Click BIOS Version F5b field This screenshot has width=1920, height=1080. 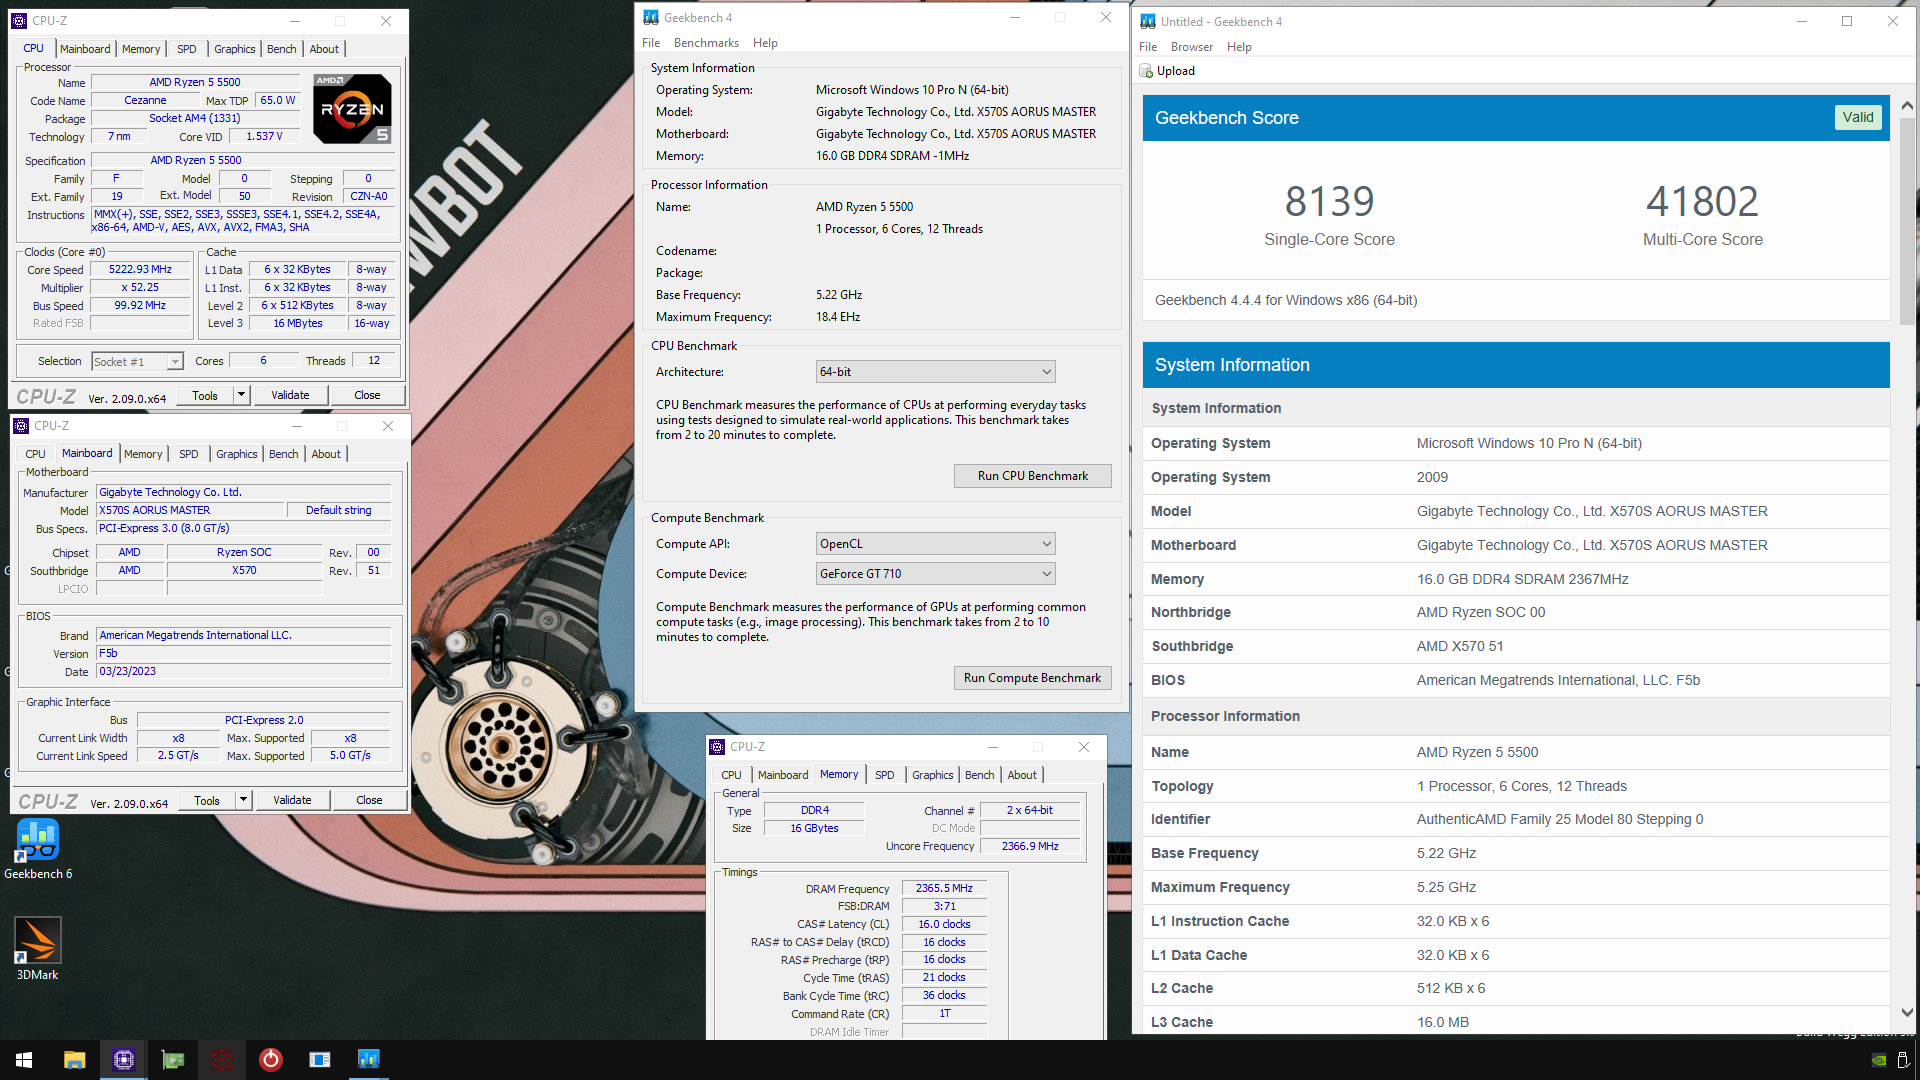pyautogui.click(x=243, y=654)
